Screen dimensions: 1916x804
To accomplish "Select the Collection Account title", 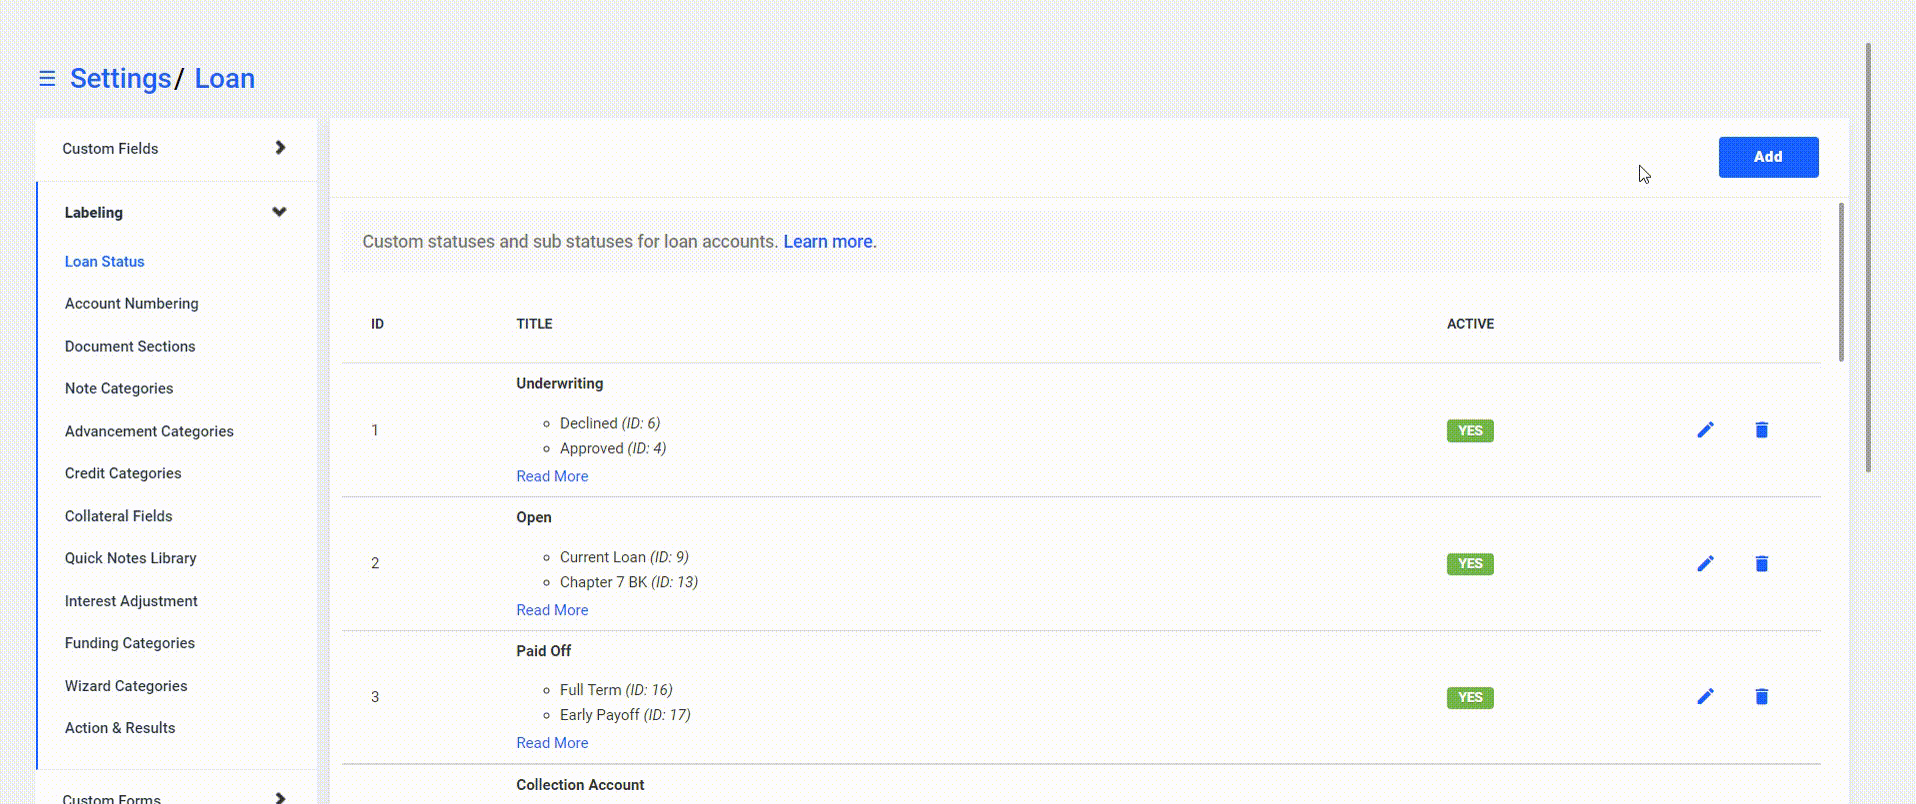I will 580,785.
